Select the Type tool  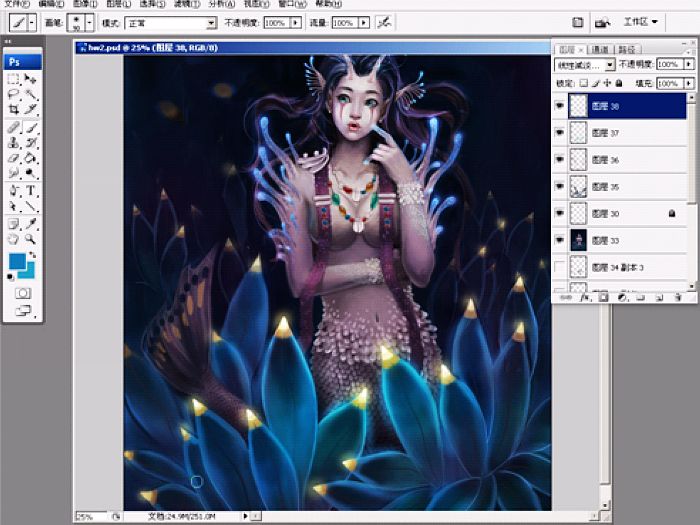coord(30,191)
